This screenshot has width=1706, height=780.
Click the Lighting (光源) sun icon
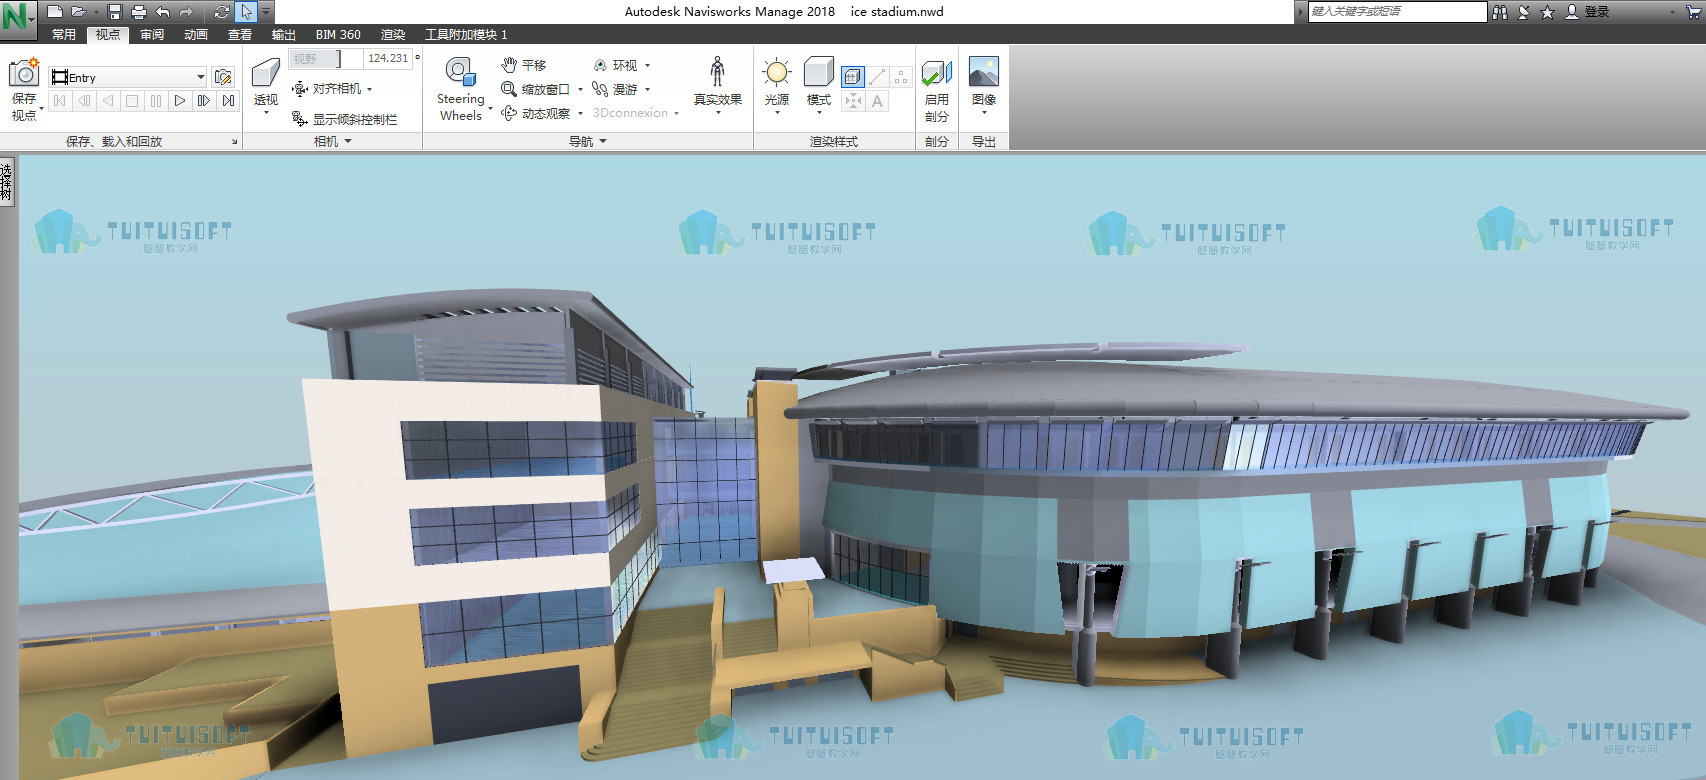pos(777,72)
